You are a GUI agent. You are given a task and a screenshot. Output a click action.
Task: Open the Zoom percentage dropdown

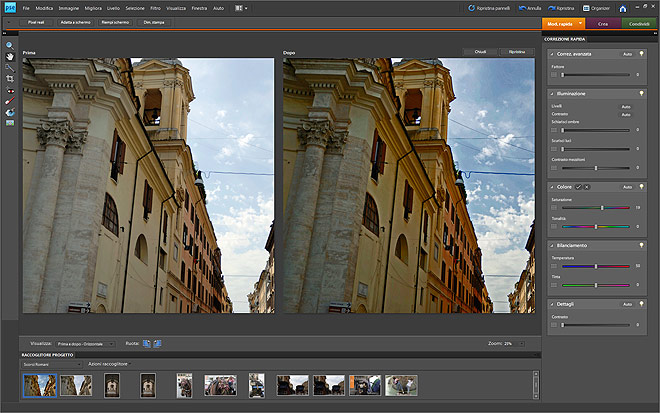click(522, 344)
